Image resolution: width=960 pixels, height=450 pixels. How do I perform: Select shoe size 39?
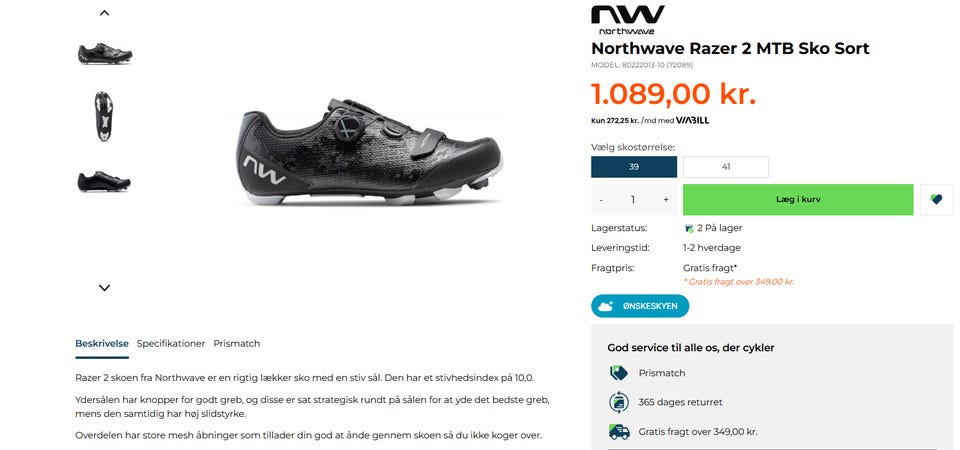point(634,167)
